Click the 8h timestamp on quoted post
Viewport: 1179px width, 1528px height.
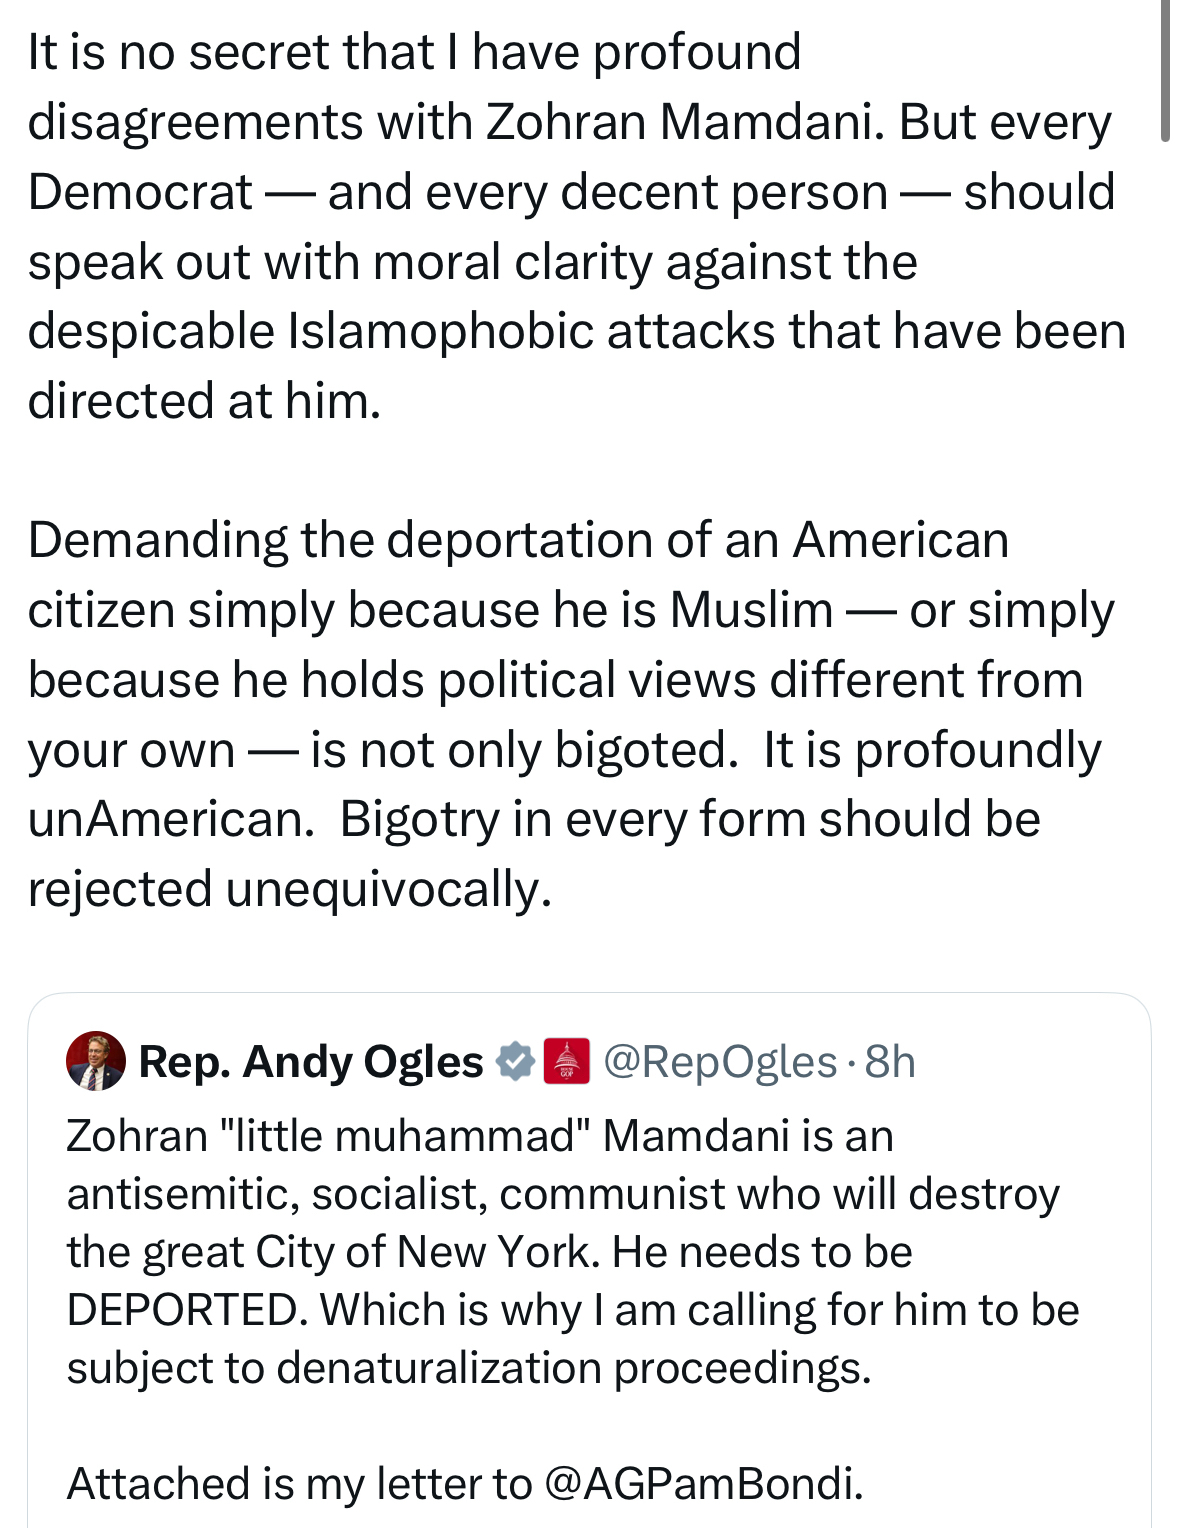[890, 1061]
